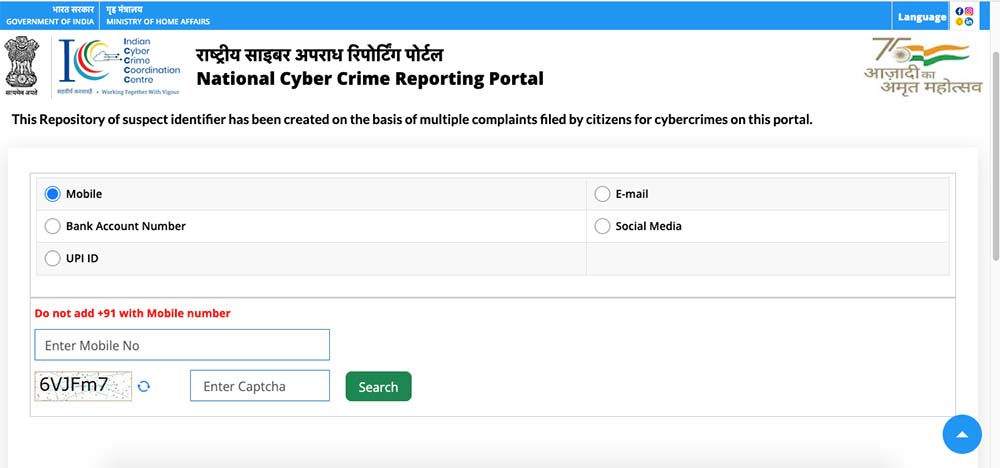This screenshot has height=468, width=1000.
Task: Open the LinkedIn social icon
Action: tap(969, 21)
